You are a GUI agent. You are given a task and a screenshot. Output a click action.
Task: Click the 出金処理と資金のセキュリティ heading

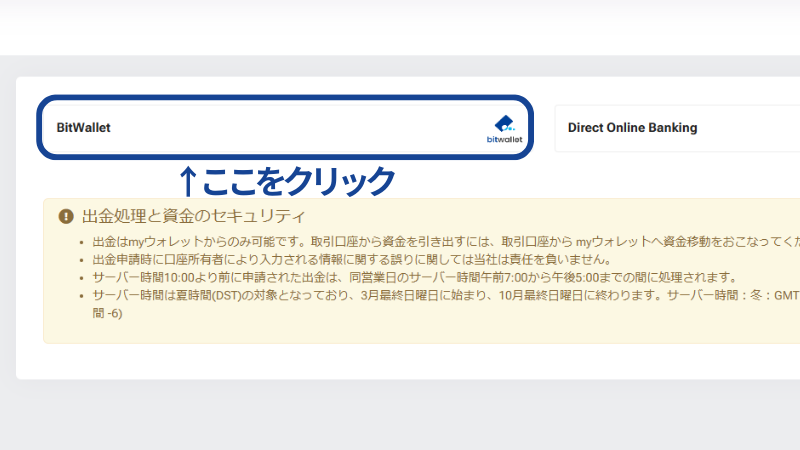click(x=193, y=216)
